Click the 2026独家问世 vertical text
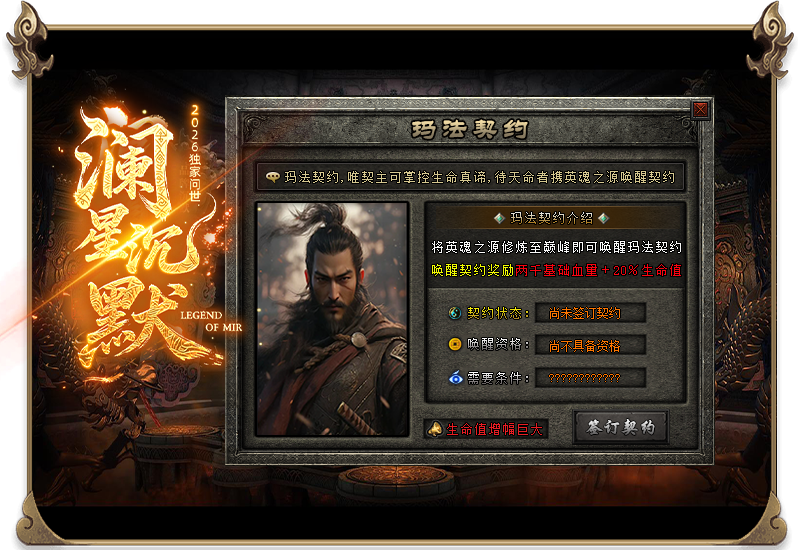 pos(195,153)
